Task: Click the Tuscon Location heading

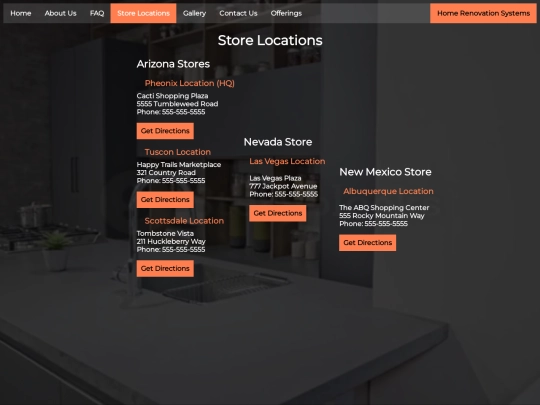Action: coord(178,152)
